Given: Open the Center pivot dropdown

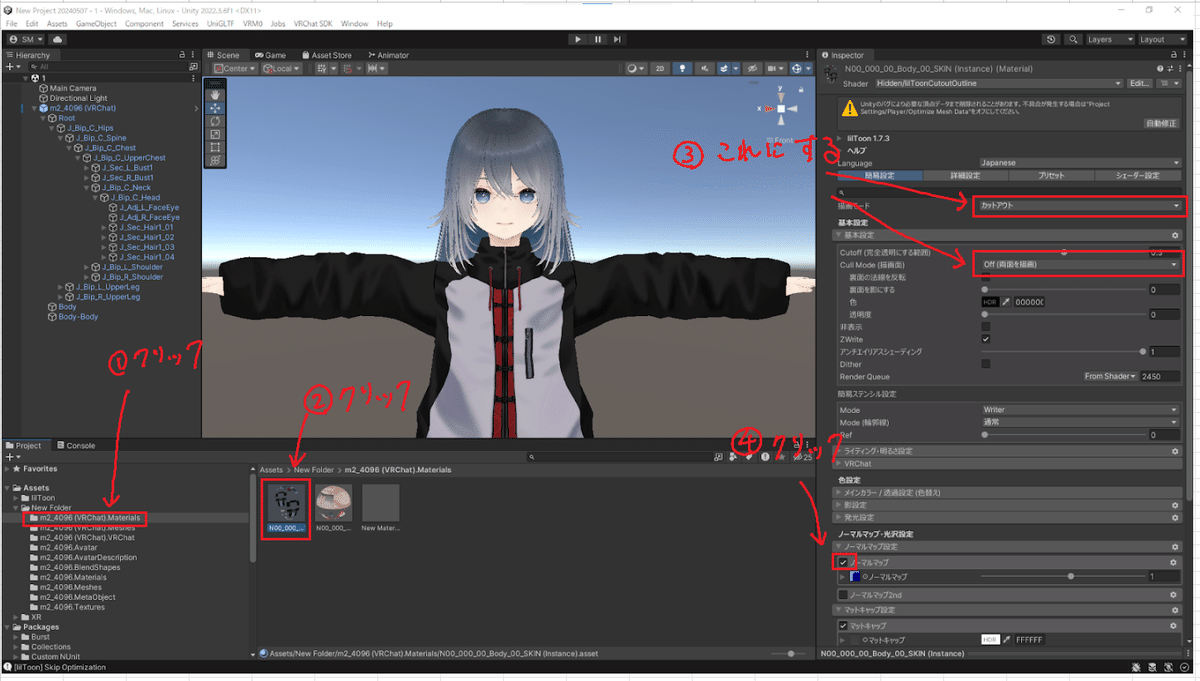Looking at the screenshot, I should click(235, 69).
